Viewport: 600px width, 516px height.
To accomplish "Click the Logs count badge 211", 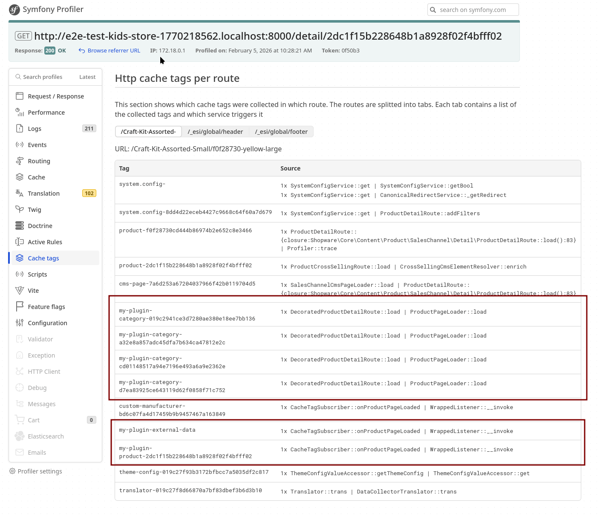I will [89, 129].
